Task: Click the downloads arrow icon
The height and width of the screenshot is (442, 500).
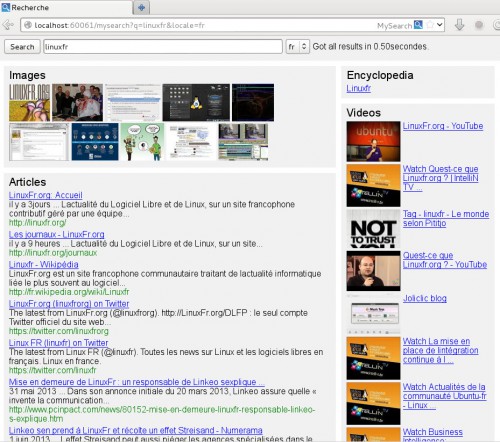Action: pyautogui.click(x=460, y=25)
